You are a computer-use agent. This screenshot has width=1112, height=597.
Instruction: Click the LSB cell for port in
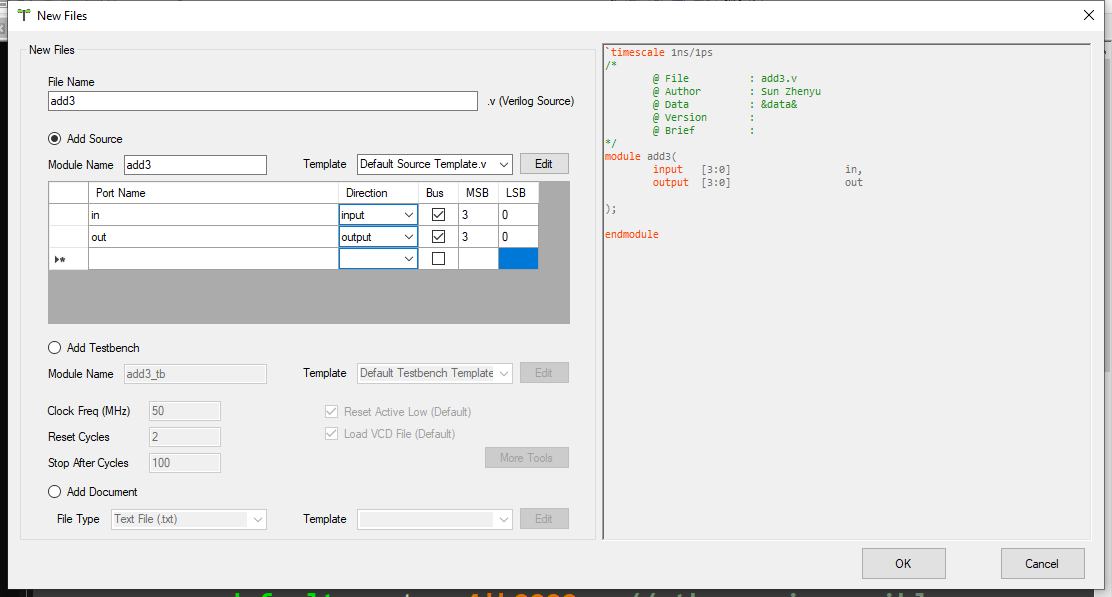tap(518, 215)
